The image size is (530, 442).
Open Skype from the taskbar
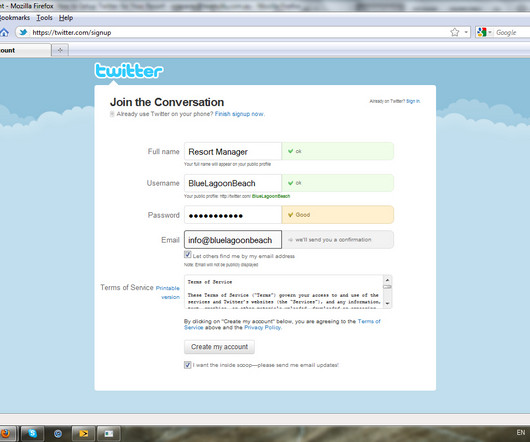32,433
